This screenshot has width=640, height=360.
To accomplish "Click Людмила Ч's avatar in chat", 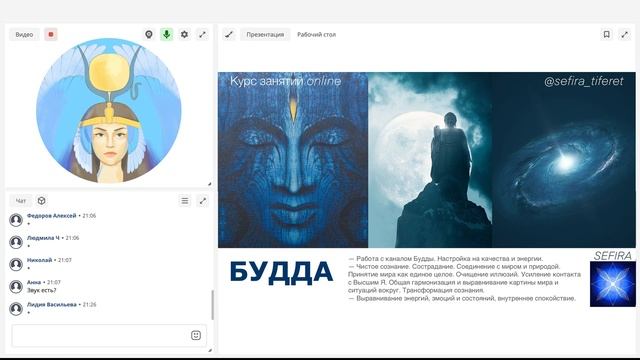I will [16, 242].
